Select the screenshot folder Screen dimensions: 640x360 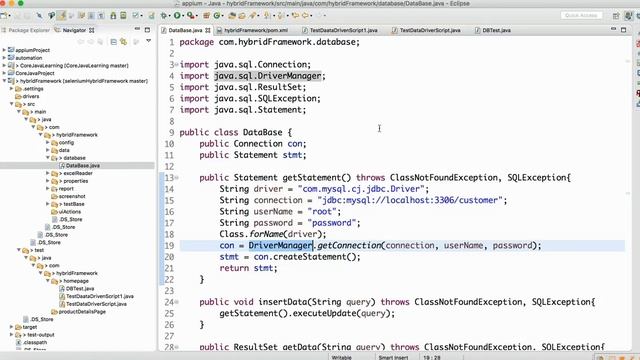coord(72,196)
